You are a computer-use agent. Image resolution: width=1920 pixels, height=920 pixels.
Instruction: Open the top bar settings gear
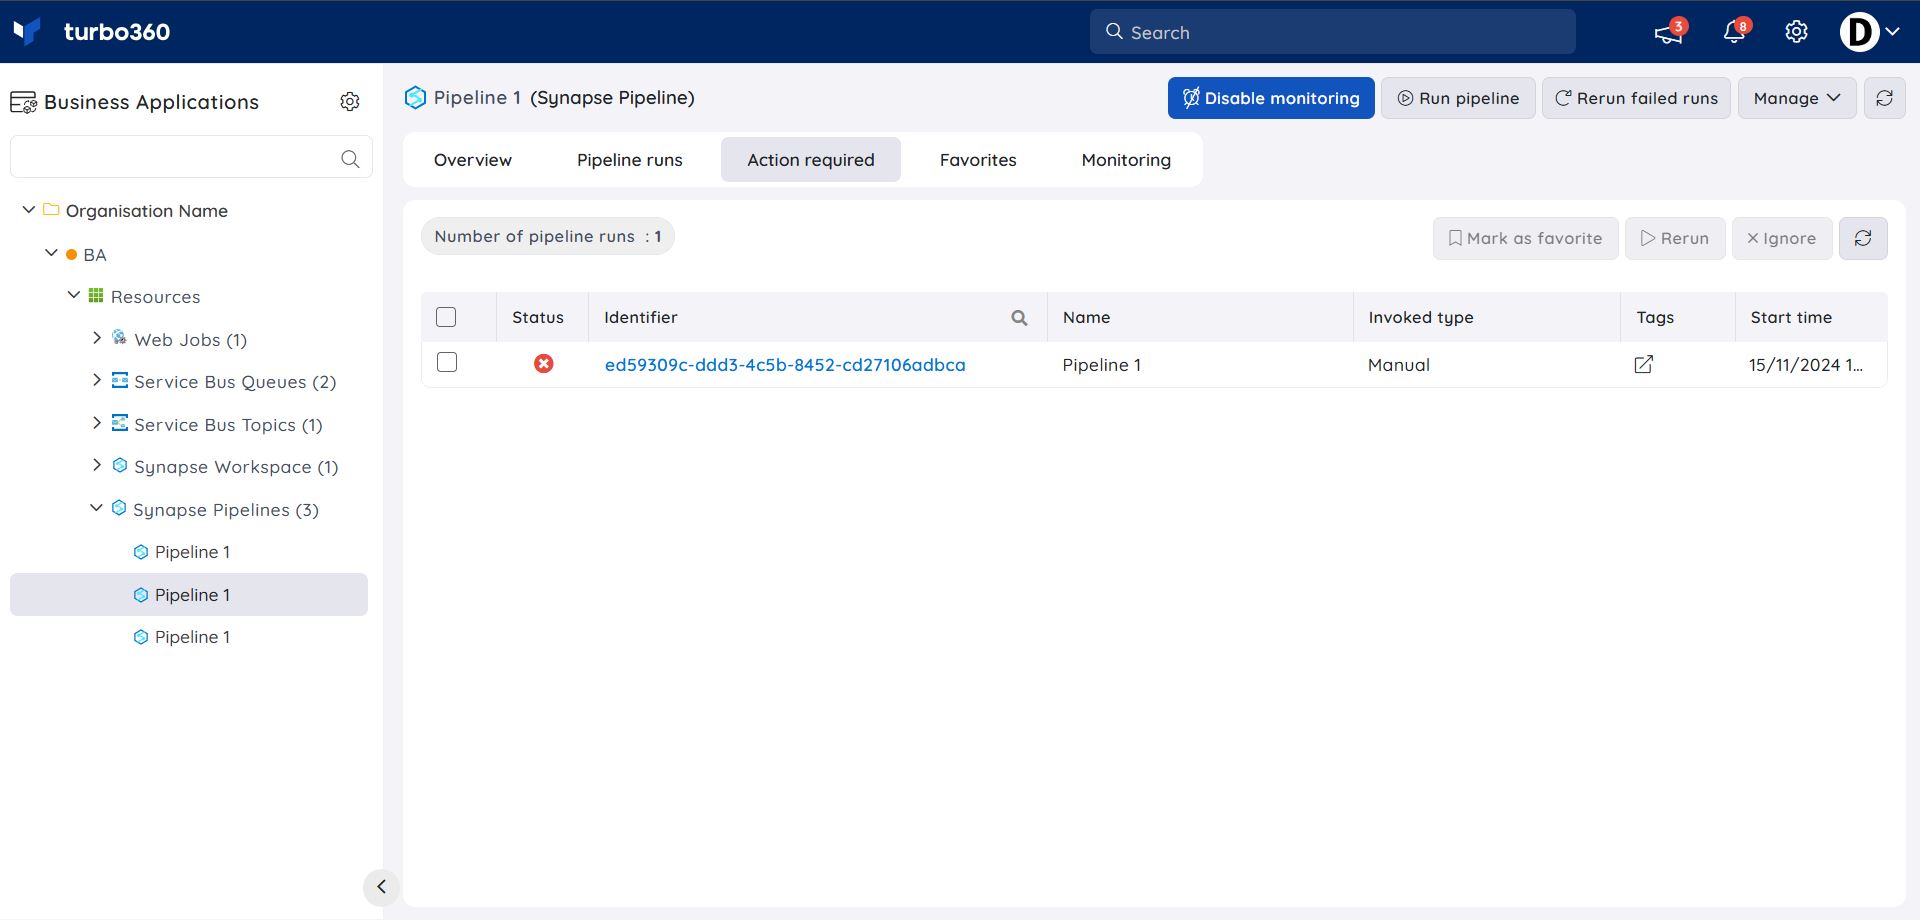(x=1796, y=32)
